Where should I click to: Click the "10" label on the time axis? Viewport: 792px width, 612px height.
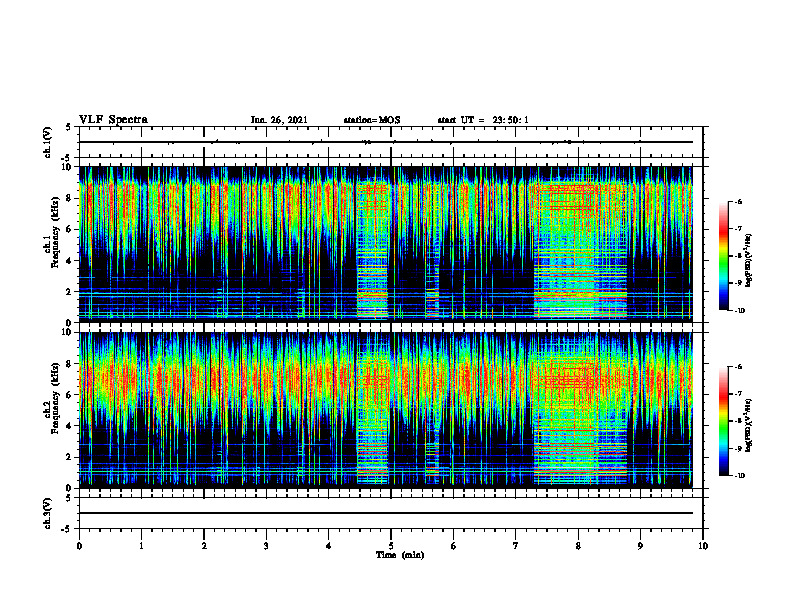pyautogui.click(x=703, y=546)
